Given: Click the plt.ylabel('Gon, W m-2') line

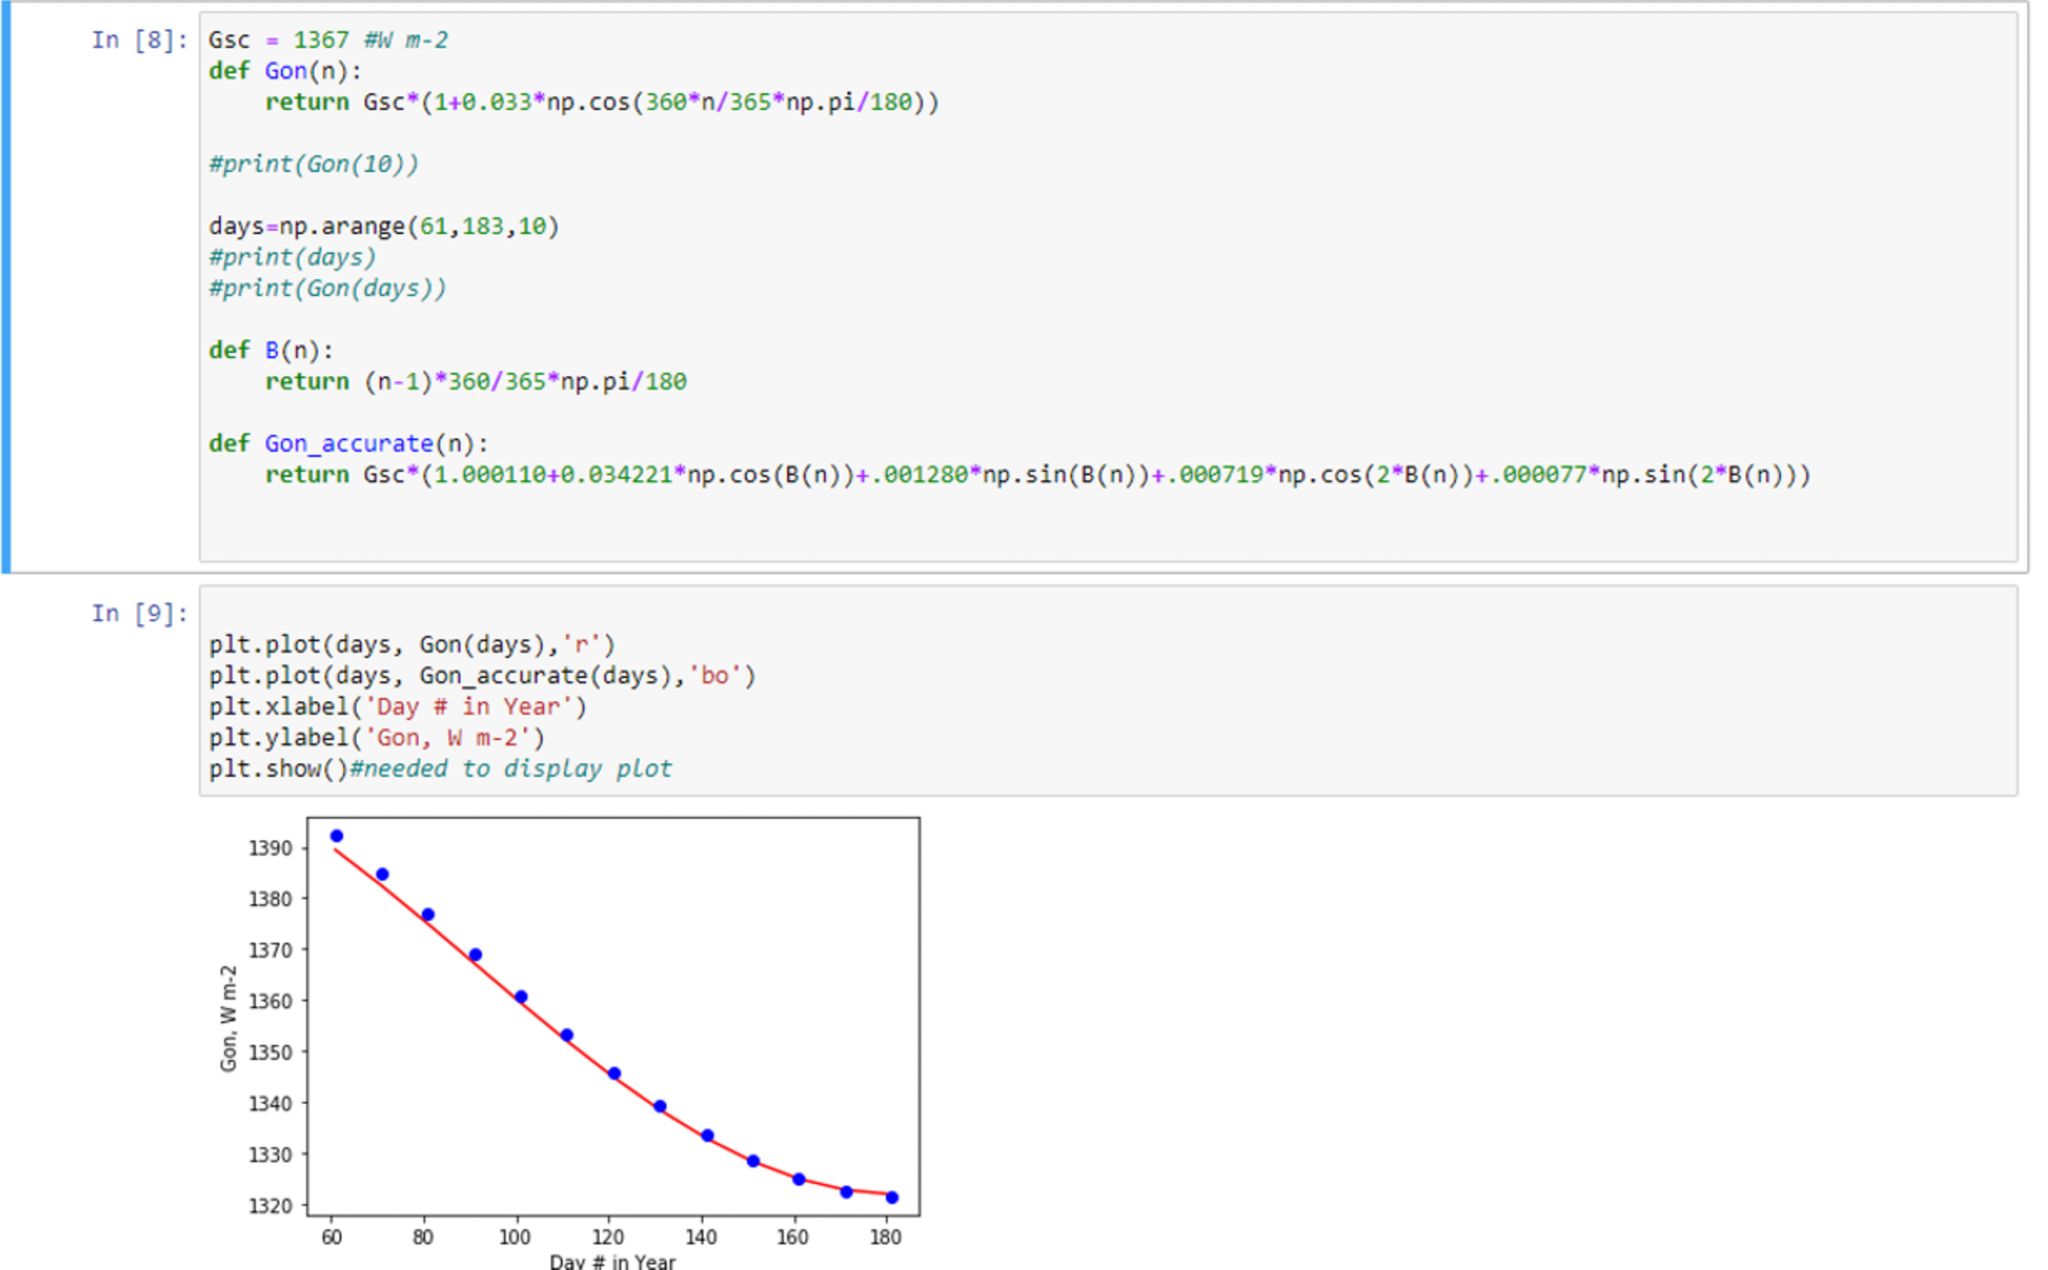Looking at the screenshot, I should click(x=377, y=738).
